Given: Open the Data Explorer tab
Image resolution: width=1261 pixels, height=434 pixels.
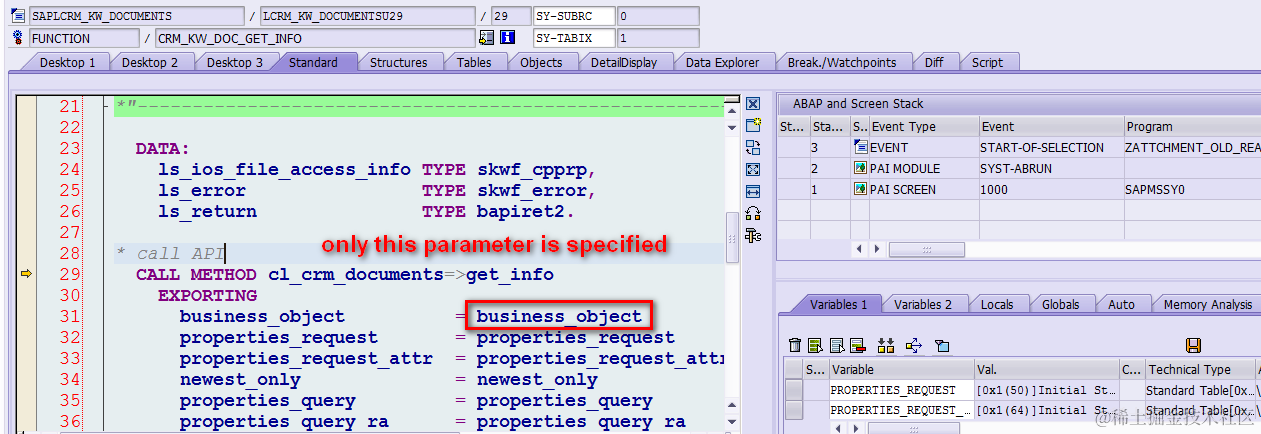Looking at the screenshot, I should [722, 62].
